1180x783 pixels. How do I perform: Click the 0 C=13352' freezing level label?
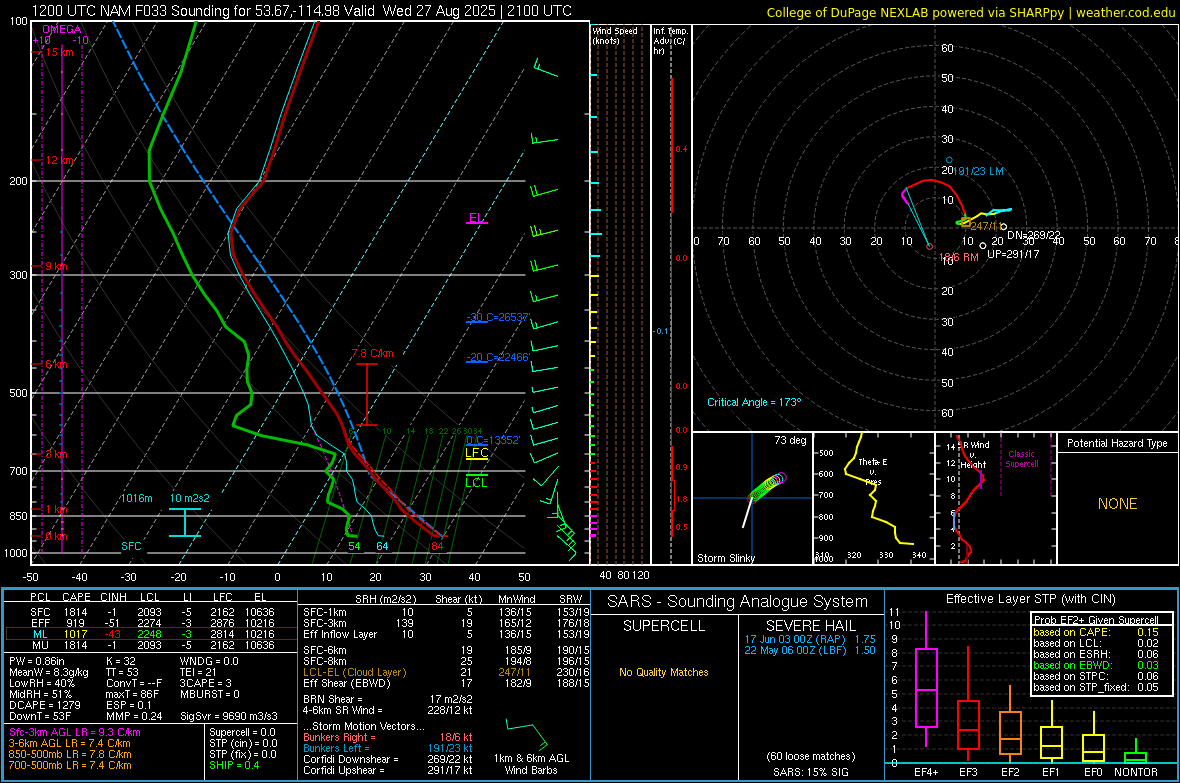[493, 440]
